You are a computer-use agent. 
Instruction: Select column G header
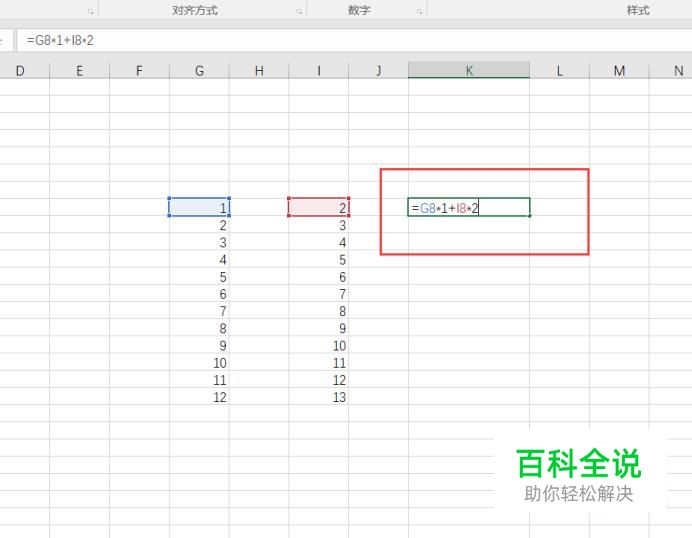pyautogui.click(x=199, y=71)
